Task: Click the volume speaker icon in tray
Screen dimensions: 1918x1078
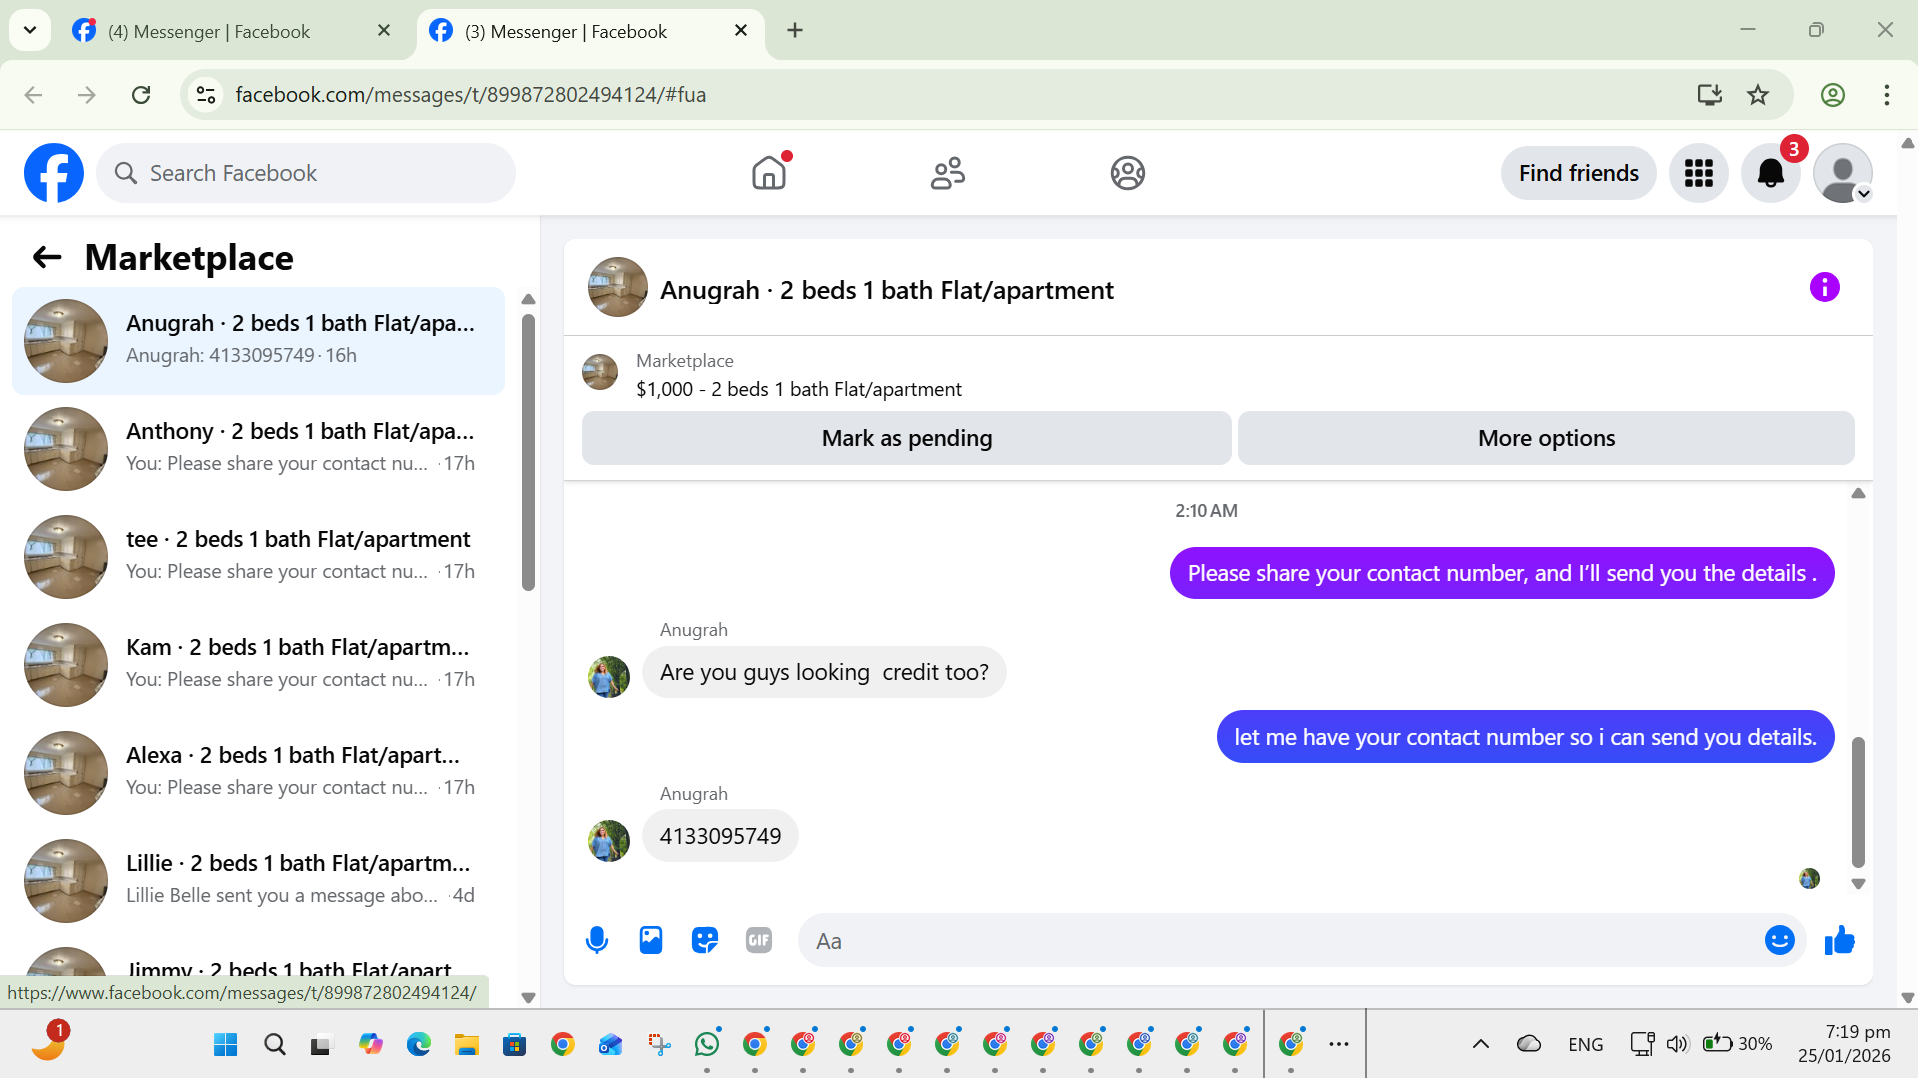Action: [x=1677, y=1044]
